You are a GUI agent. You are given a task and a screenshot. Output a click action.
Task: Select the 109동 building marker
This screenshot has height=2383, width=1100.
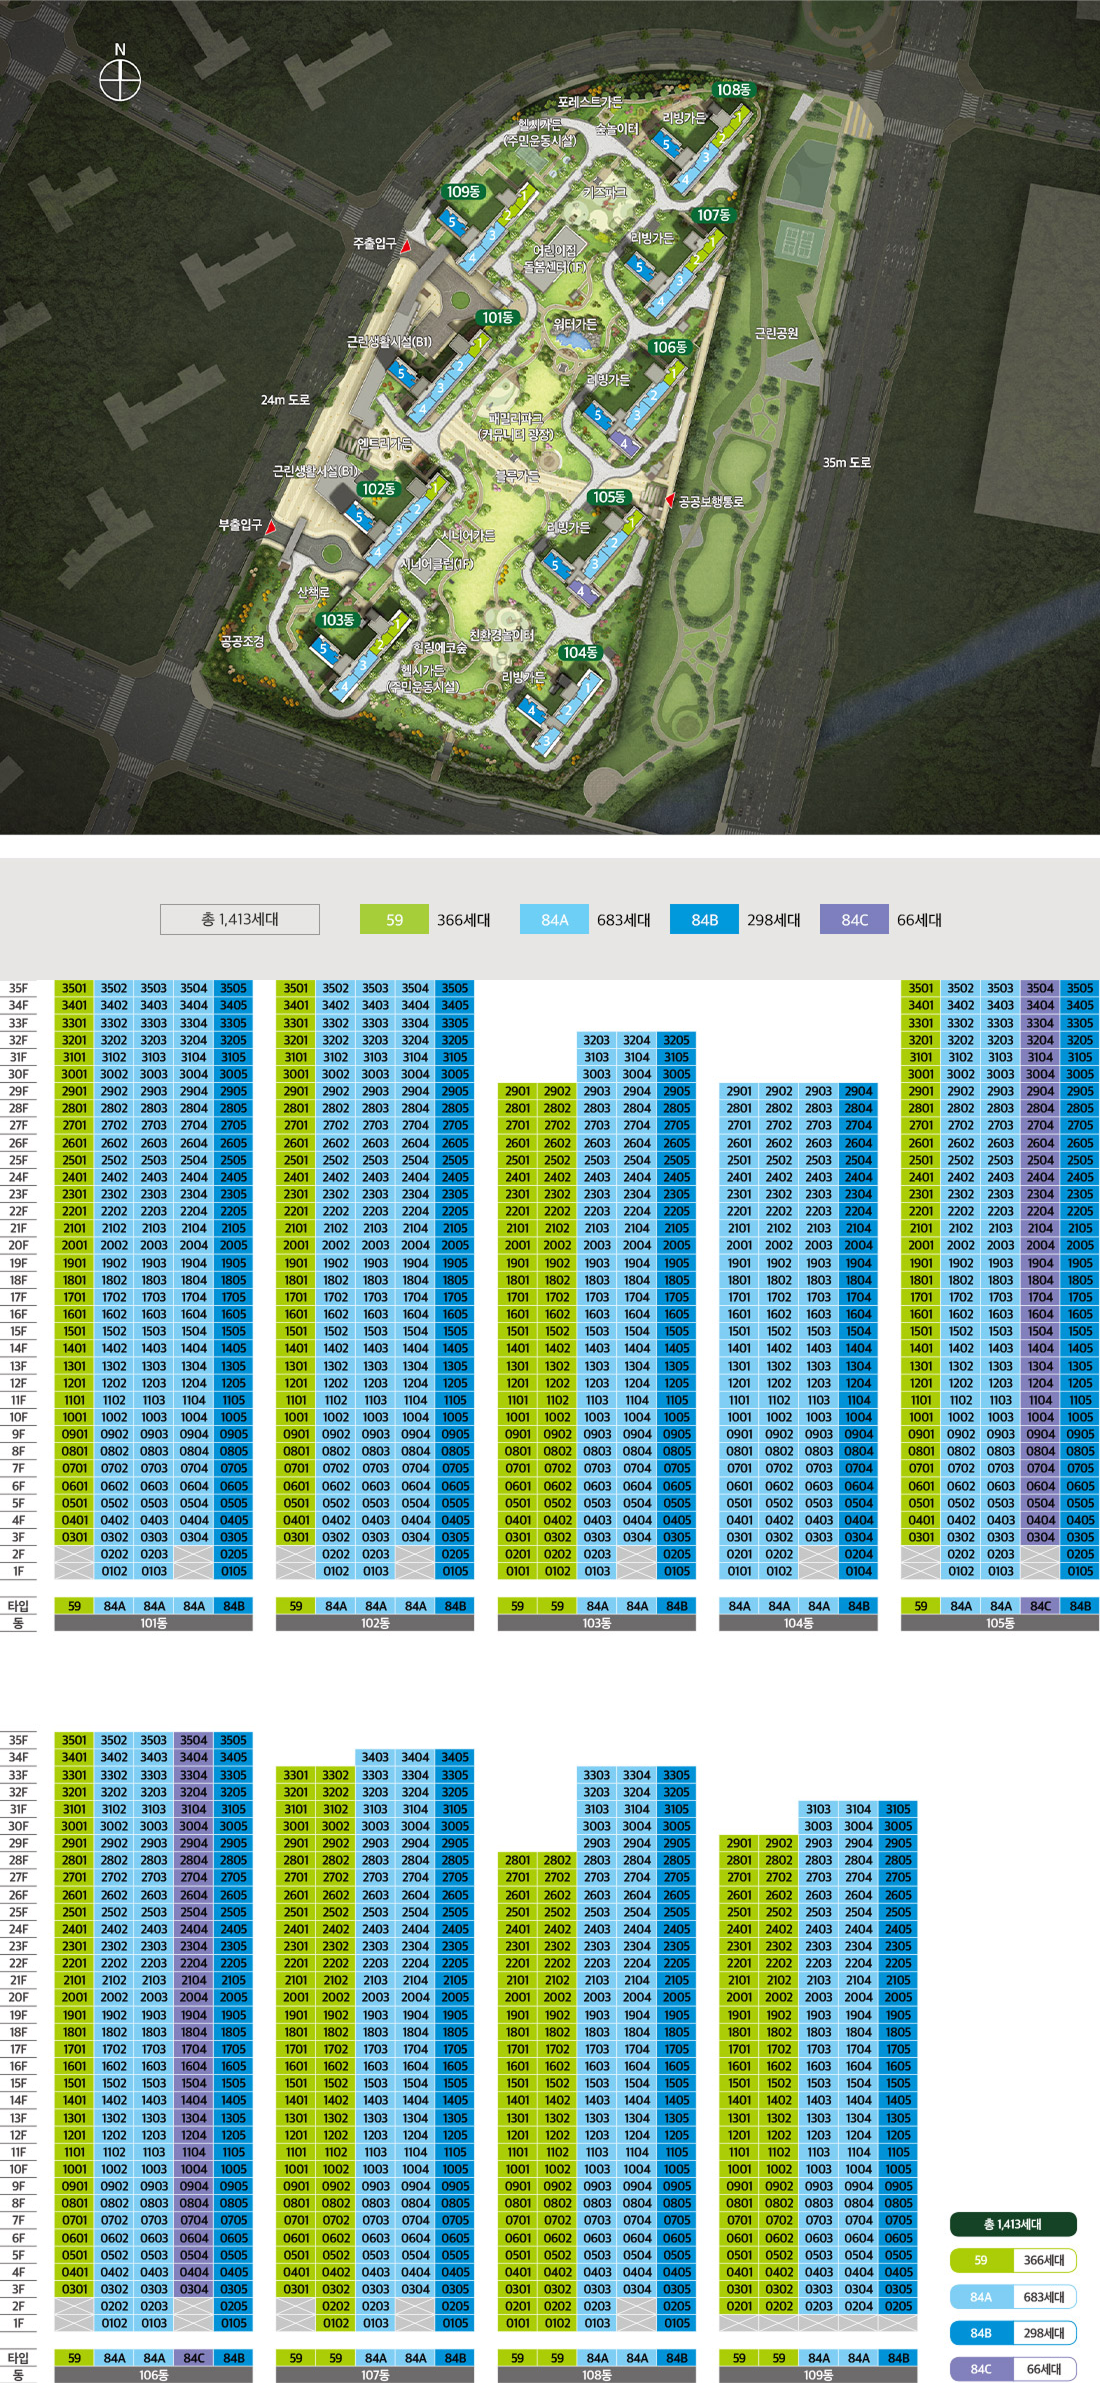click(463, 191)
